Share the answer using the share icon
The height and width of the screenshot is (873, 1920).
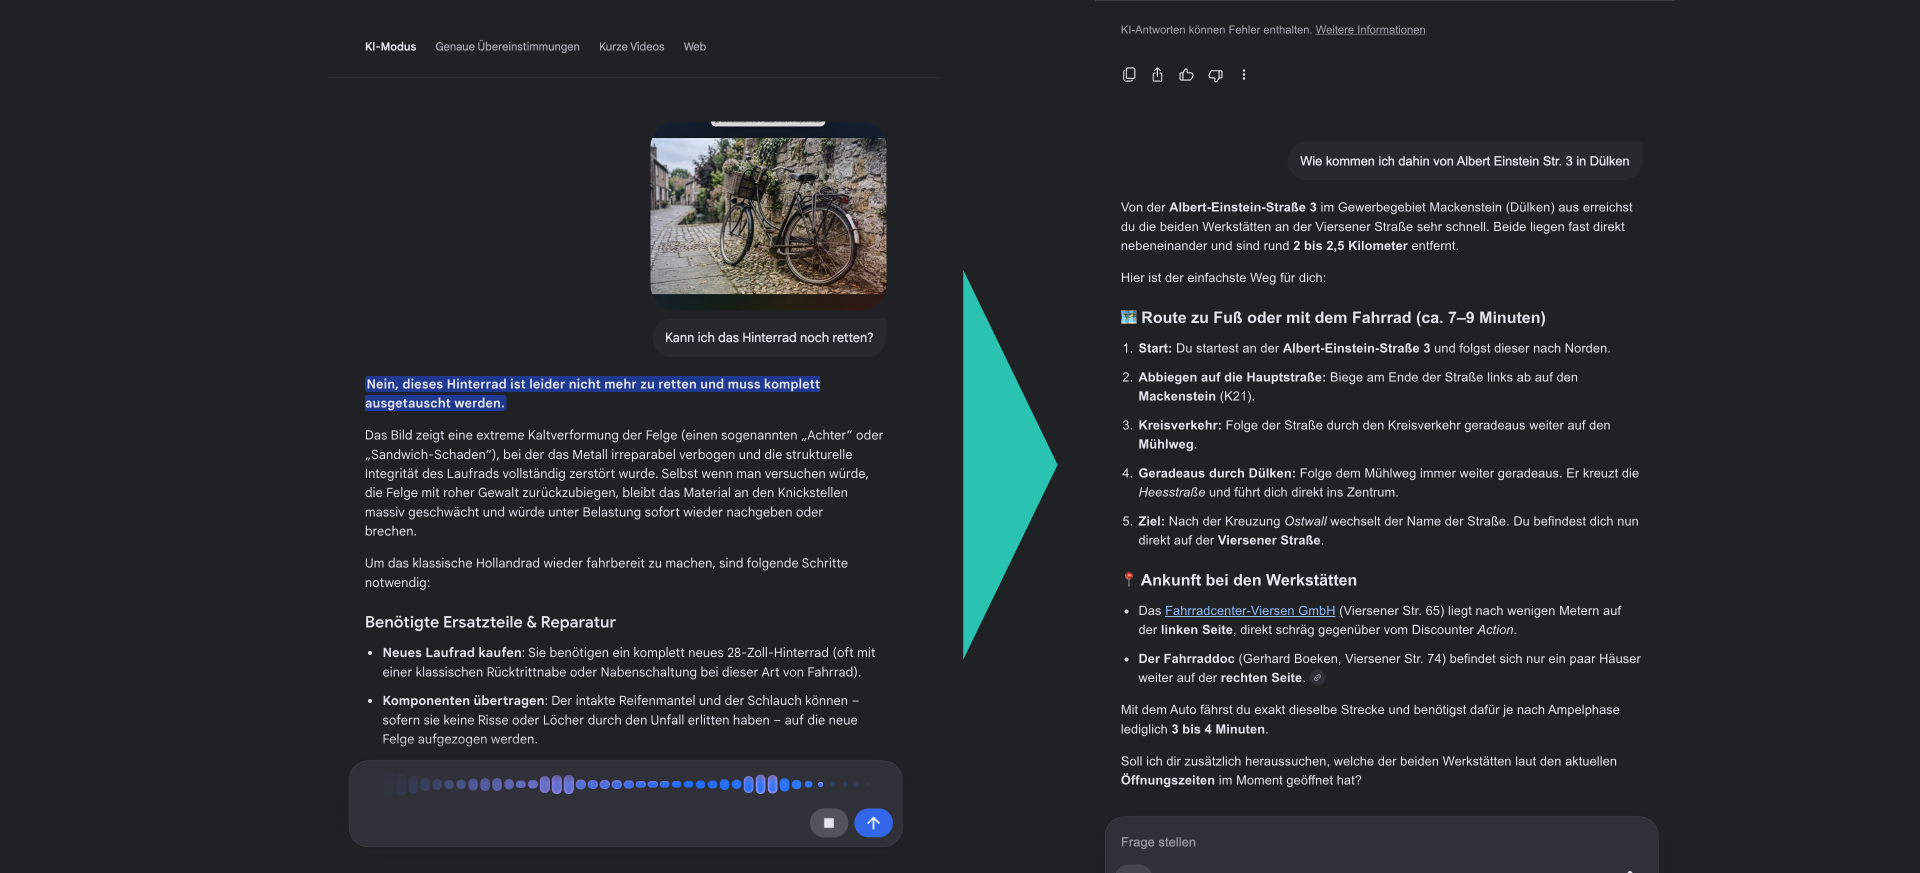(x=1157, y=75)
